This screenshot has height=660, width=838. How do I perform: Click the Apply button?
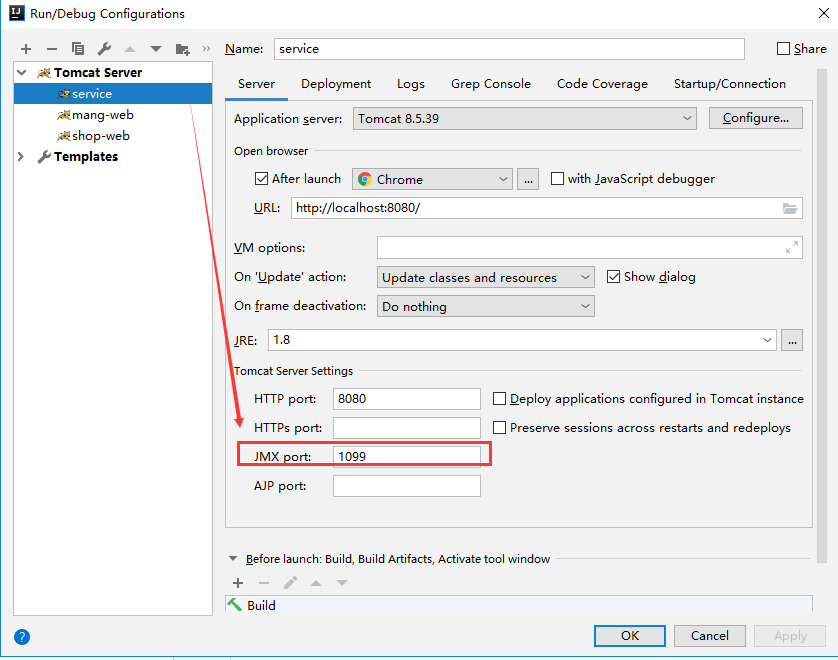tap(790, 635)
